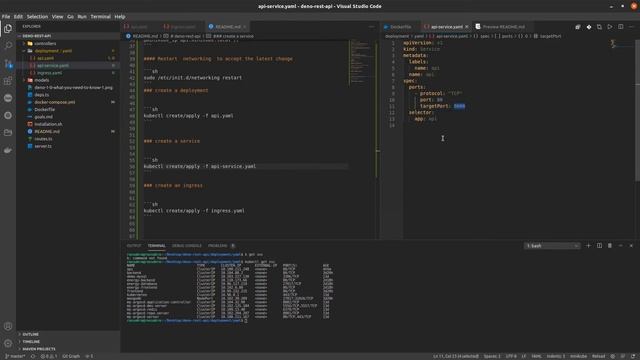Click the Split Editor Right icon
This screenshot has width=640, height=360.
click(x=620, y=27)
